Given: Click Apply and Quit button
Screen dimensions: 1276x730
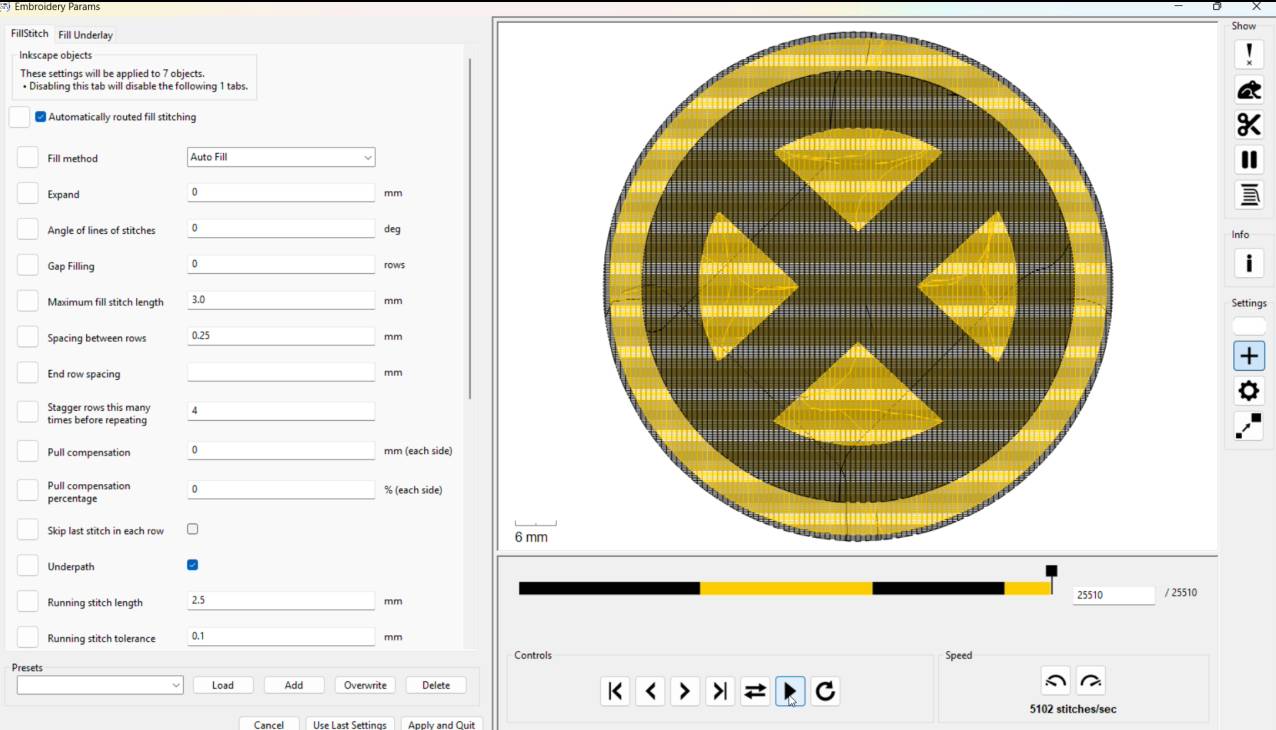Looking at the screenshot, I should (442, 724).
